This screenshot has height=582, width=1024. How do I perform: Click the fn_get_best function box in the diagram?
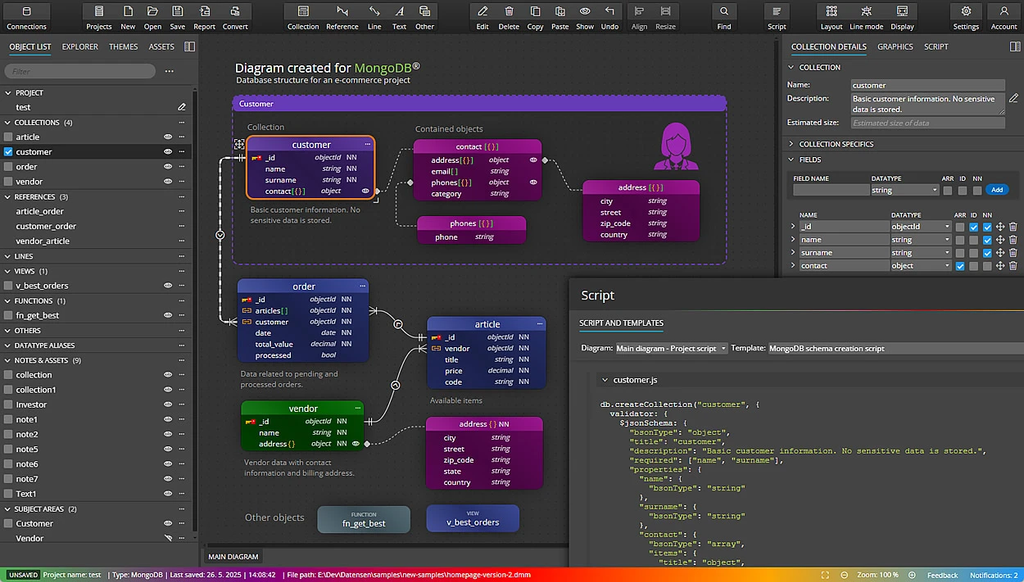click(364, 519)
